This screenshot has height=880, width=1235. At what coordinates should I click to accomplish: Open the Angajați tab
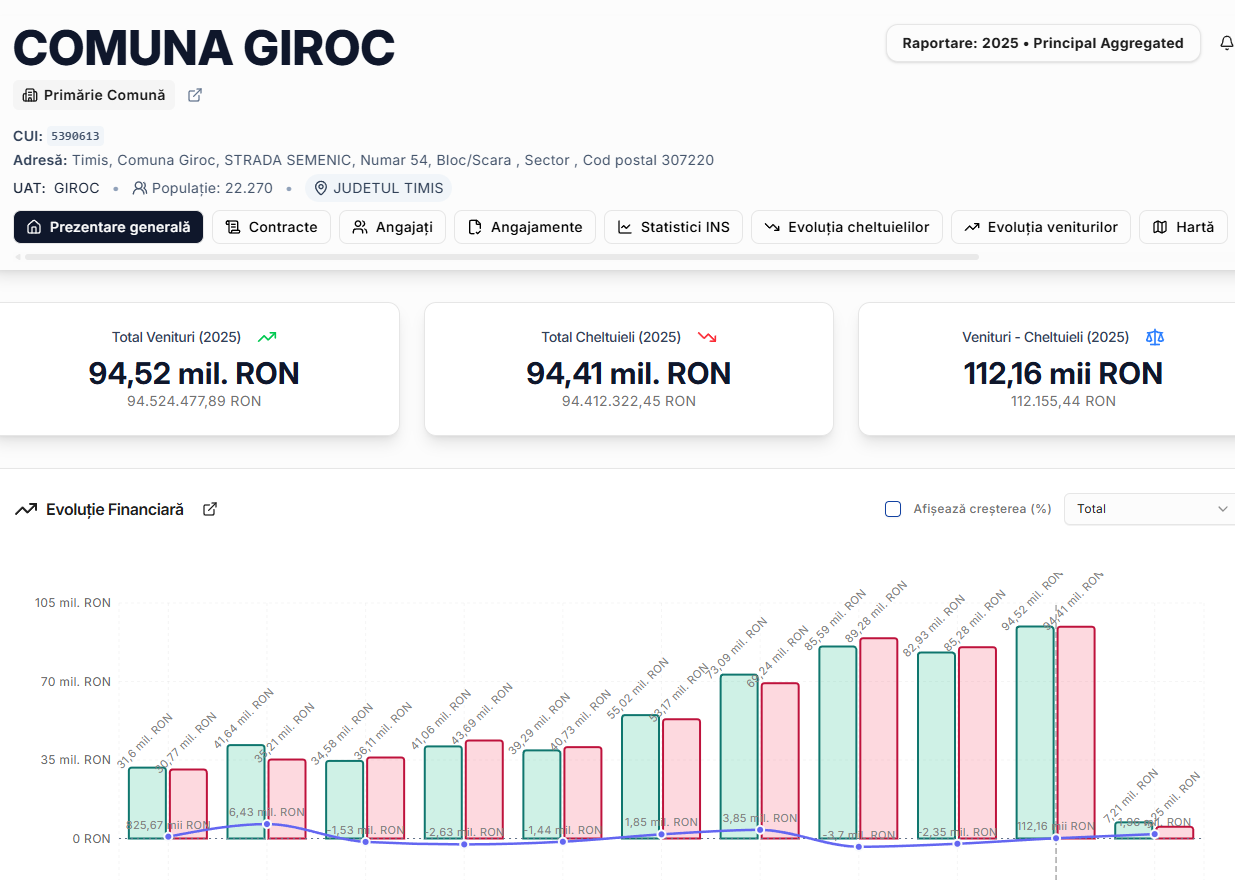click(x=392, y=227)
